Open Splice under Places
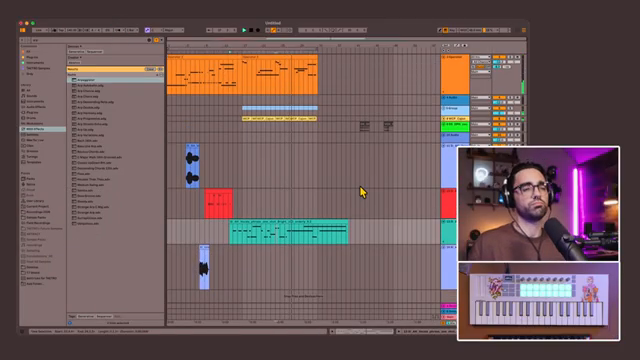The width and height of the screenshot is (640, 360). point(31,184)
